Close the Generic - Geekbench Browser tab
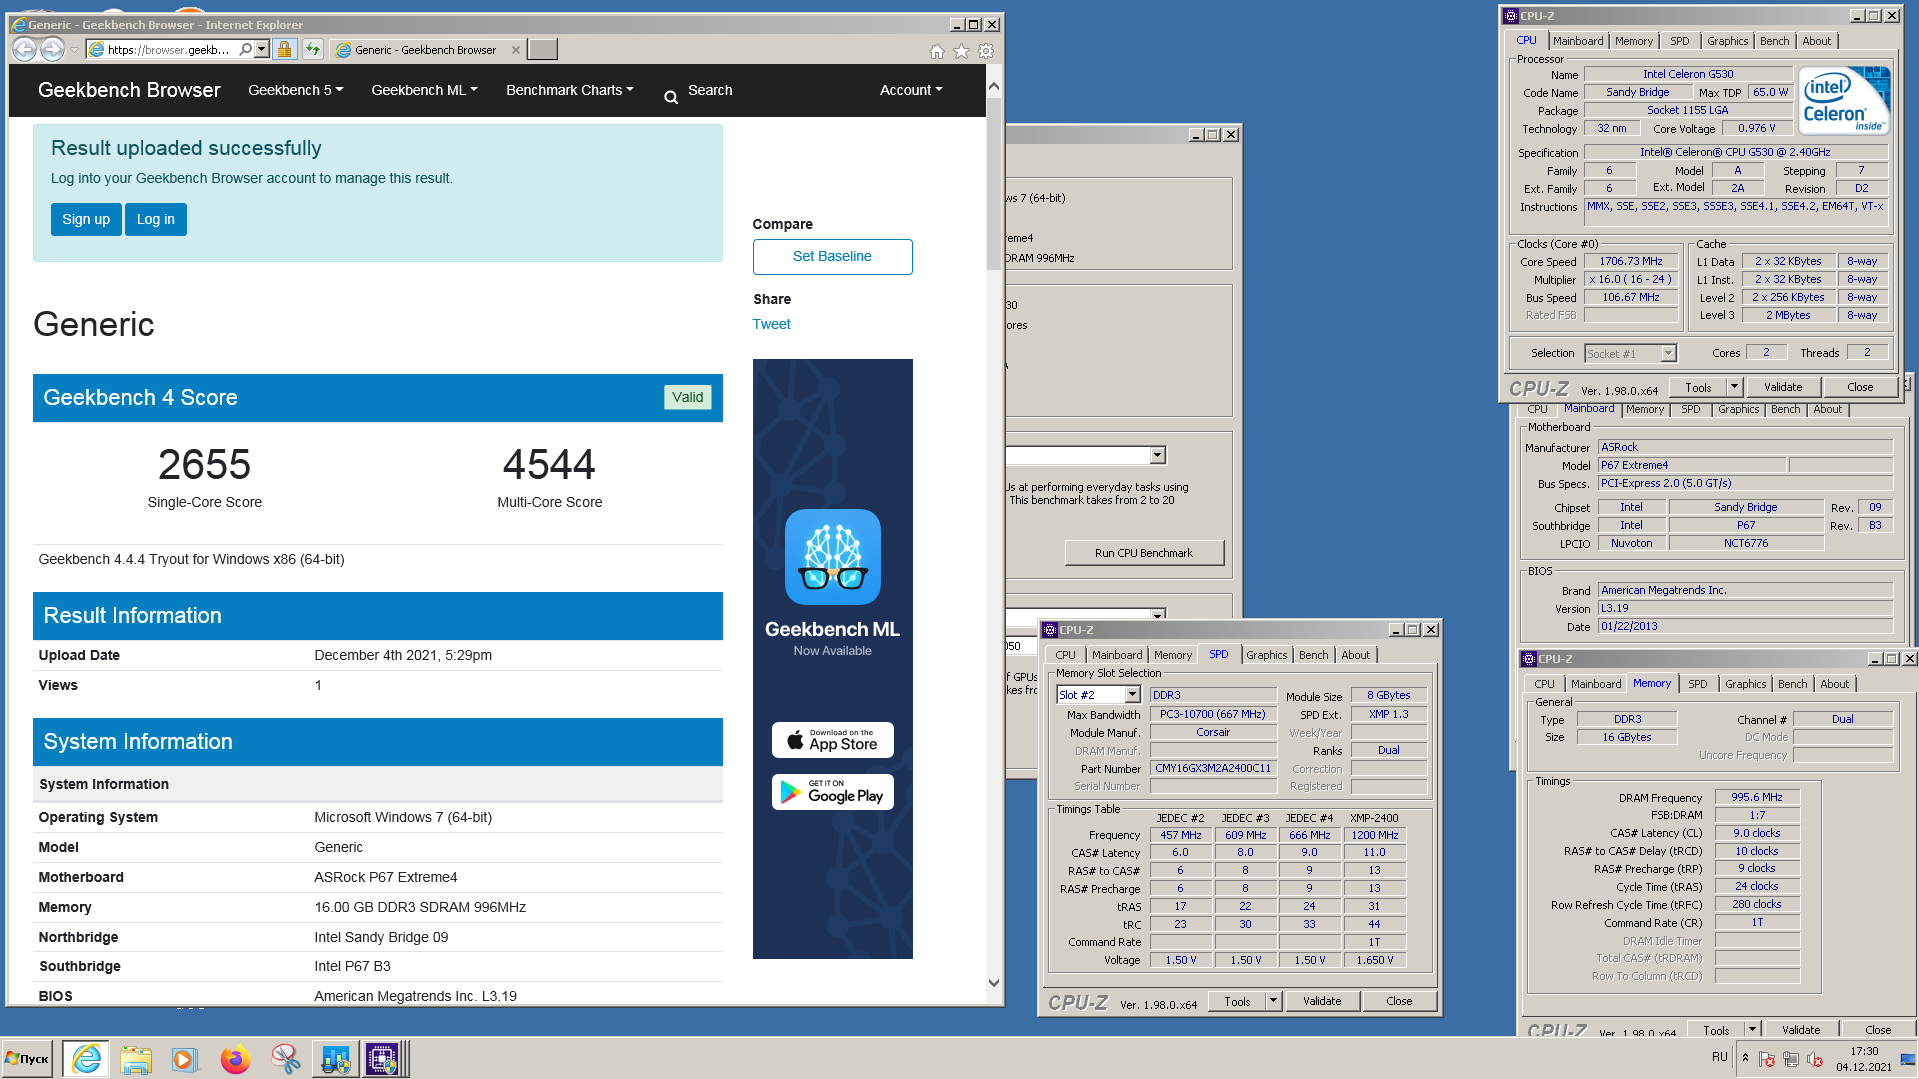The height and width of the screenshot is (1079, 1919). click(516, 50)
